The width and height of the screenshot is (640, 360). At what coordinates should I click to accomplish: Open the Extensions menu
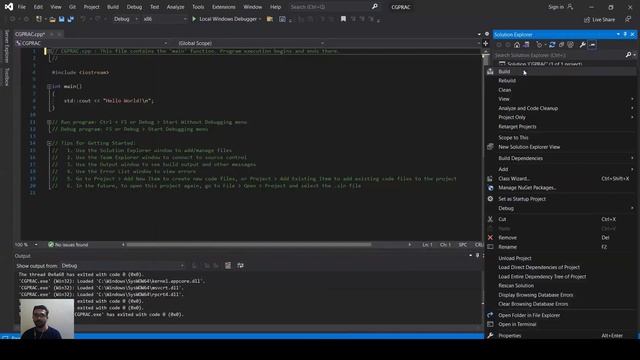tap(224, 7)
